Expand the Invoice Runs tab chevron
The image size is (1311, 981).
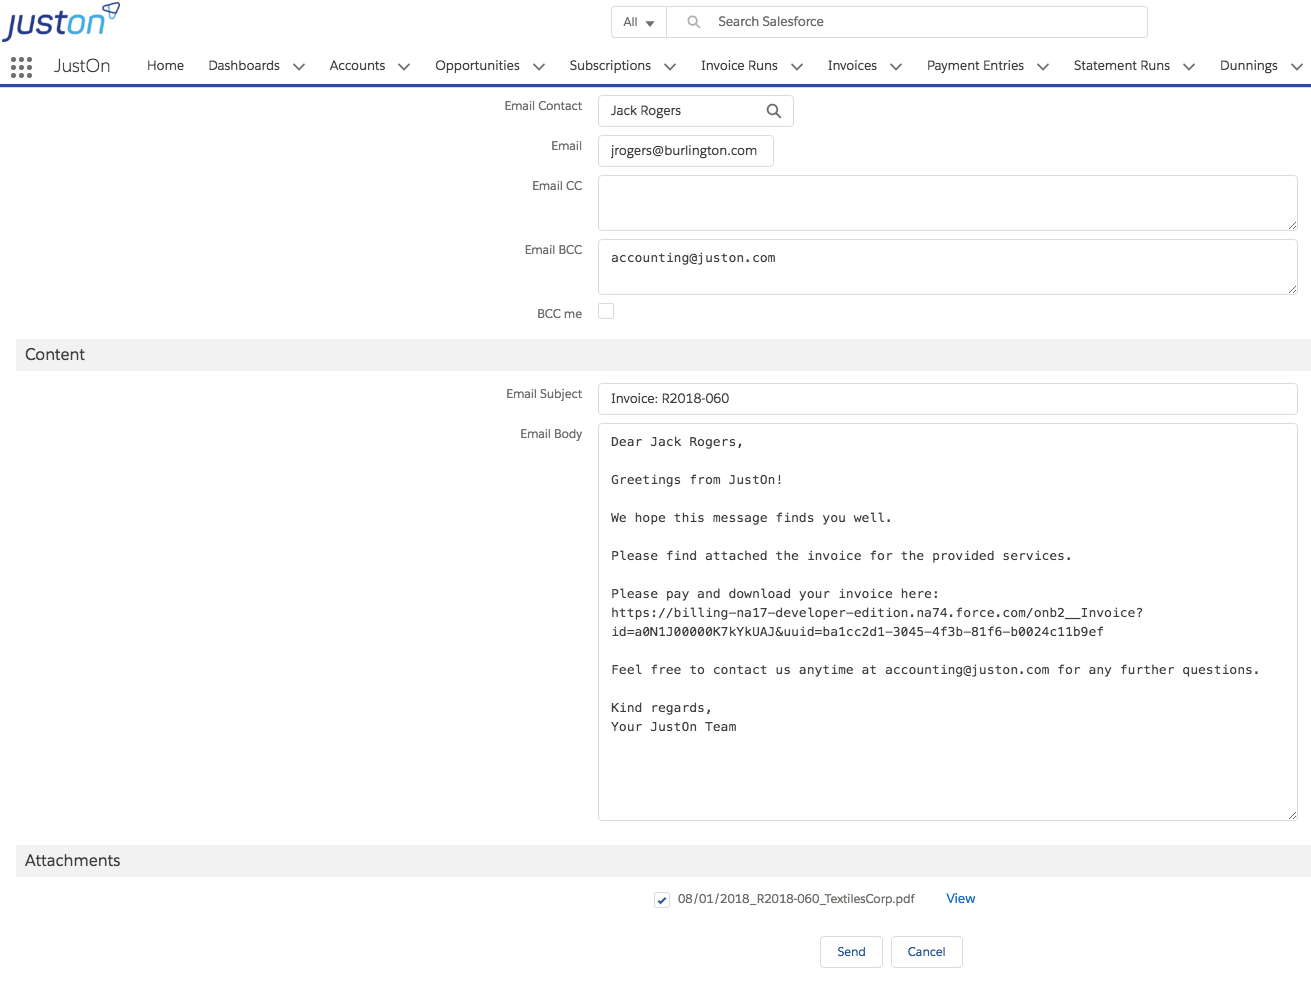tap(797, 67)
